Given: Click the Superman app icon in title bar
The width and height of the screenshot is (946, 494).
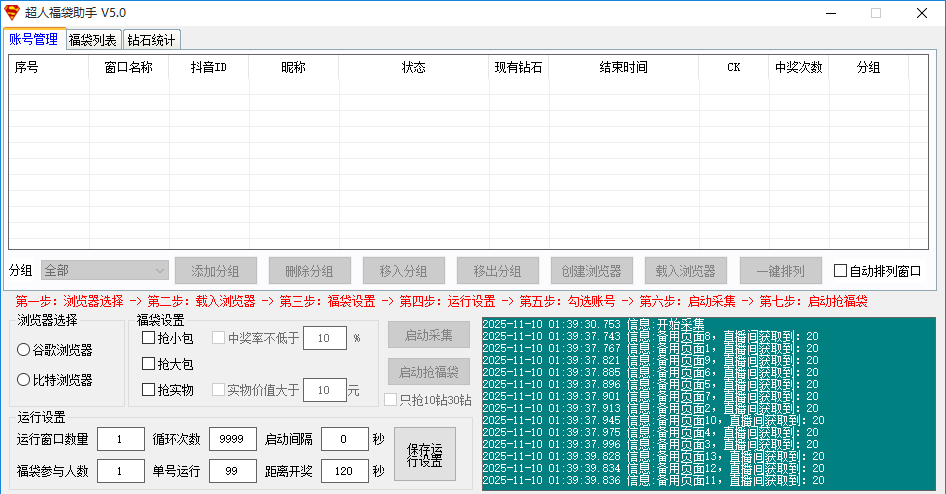Looking at the screenshot, I should point(13,13).
